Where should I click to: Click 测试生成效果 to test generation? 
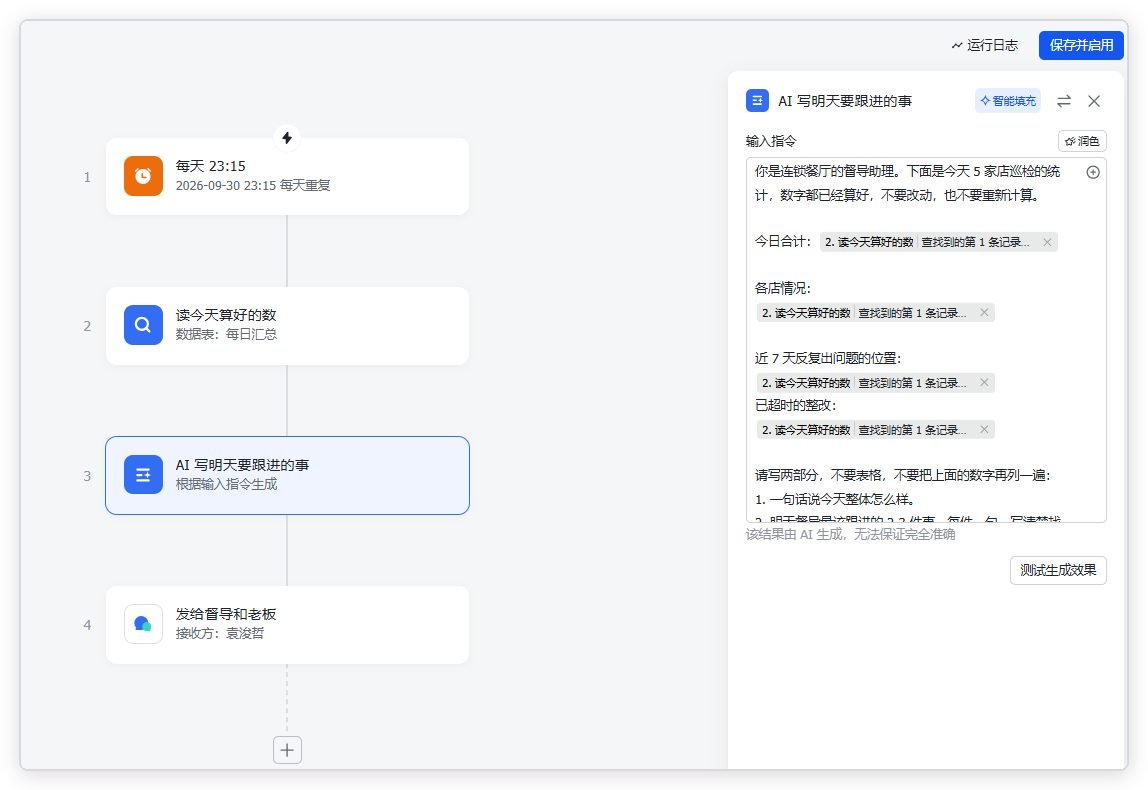[x=1058, y=570]
